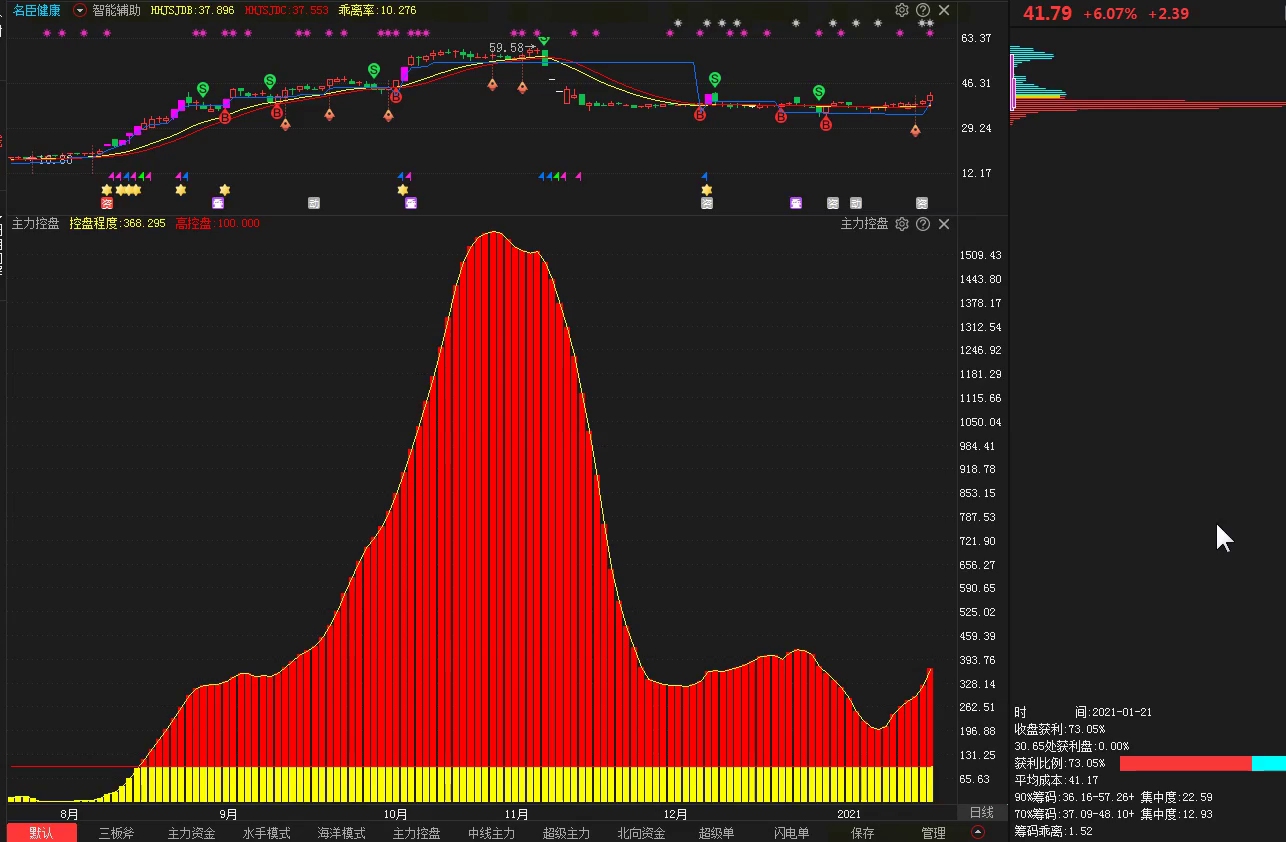
Task: Select the 主力控盘 bottom tab
Action: (x=416, y=833)
